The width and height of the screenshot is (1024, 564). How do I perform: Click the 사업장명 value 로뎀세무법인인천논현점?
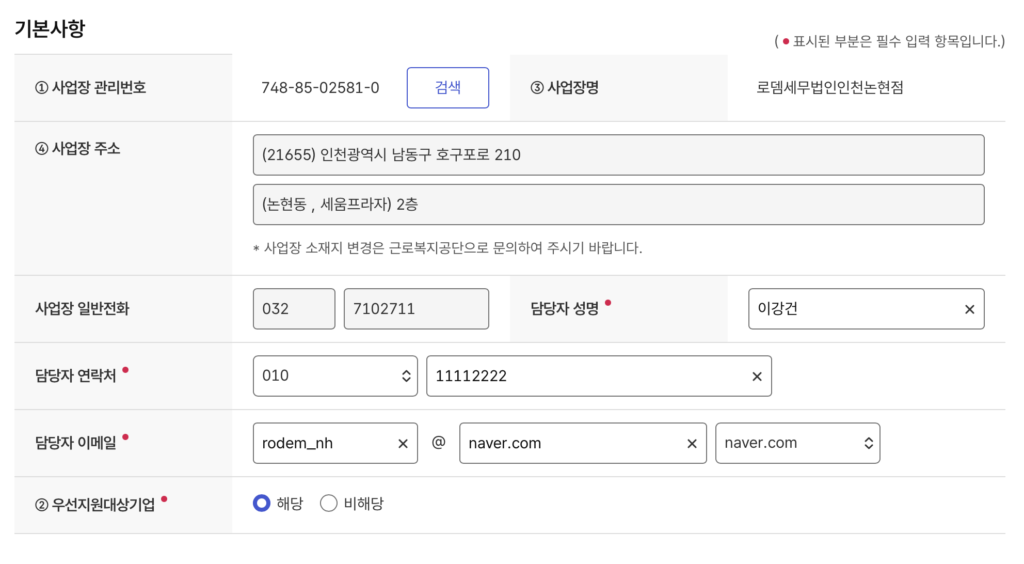click(x=830, y=88)
